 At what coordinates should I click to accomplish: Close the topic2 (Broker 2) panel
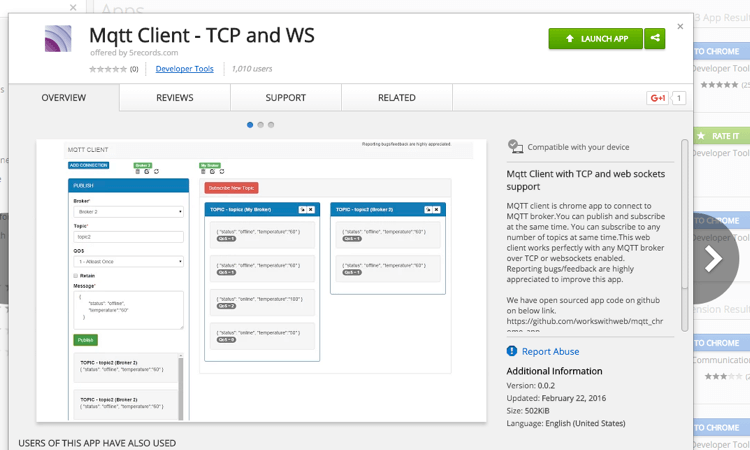[x=436, y=209]
